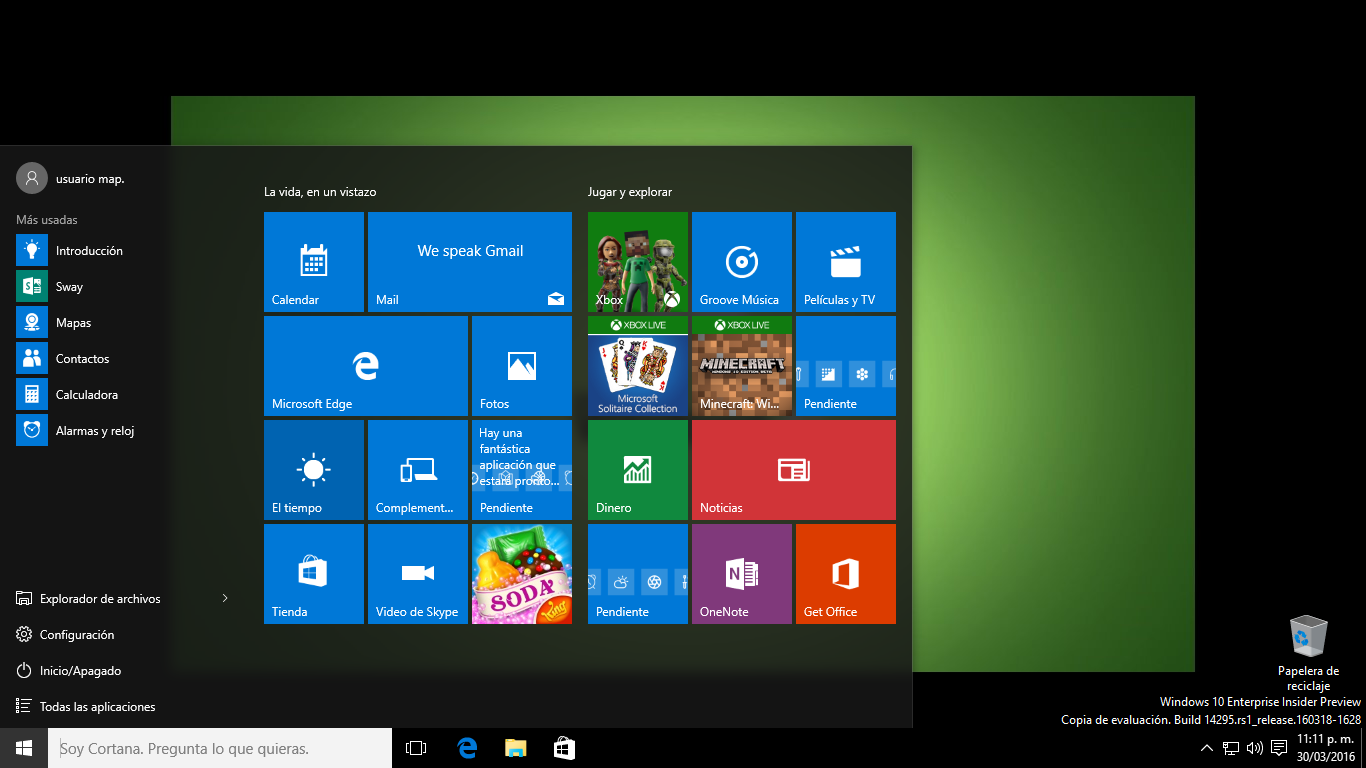Open the Video de Skype tile
This screenshot has height=768, width=1366.
(418, 574)
